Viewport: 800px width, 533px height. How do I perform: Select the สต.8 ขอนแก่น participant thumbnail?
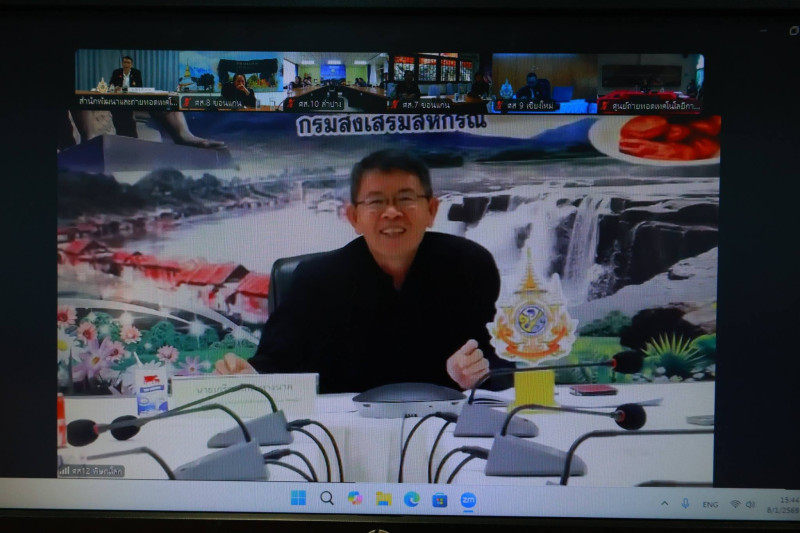(x=231, y=80)
